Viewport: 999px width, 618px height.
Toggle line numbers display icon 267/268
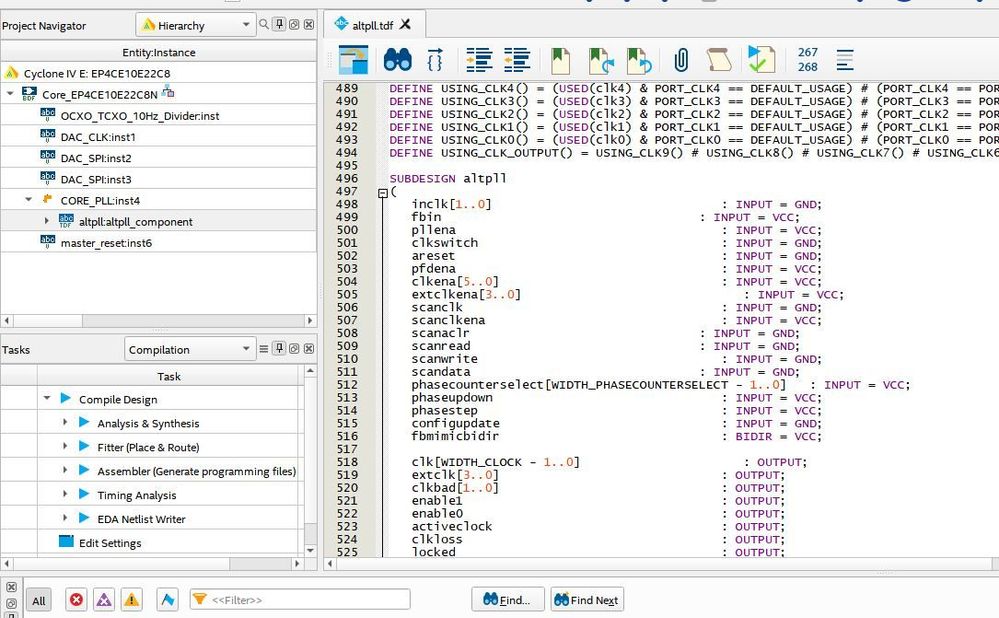click(x=807, y=60)
